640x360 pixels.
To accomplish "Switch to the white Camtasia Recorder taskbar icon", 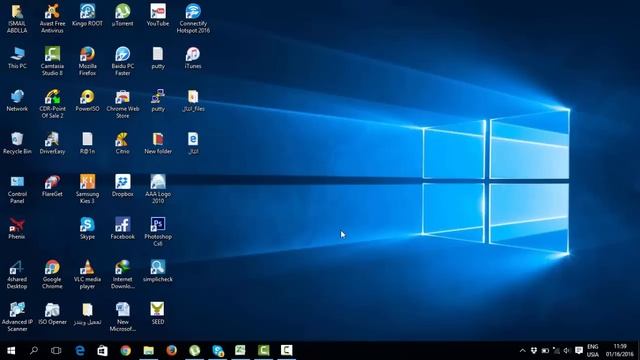I will tap(287, 351).
